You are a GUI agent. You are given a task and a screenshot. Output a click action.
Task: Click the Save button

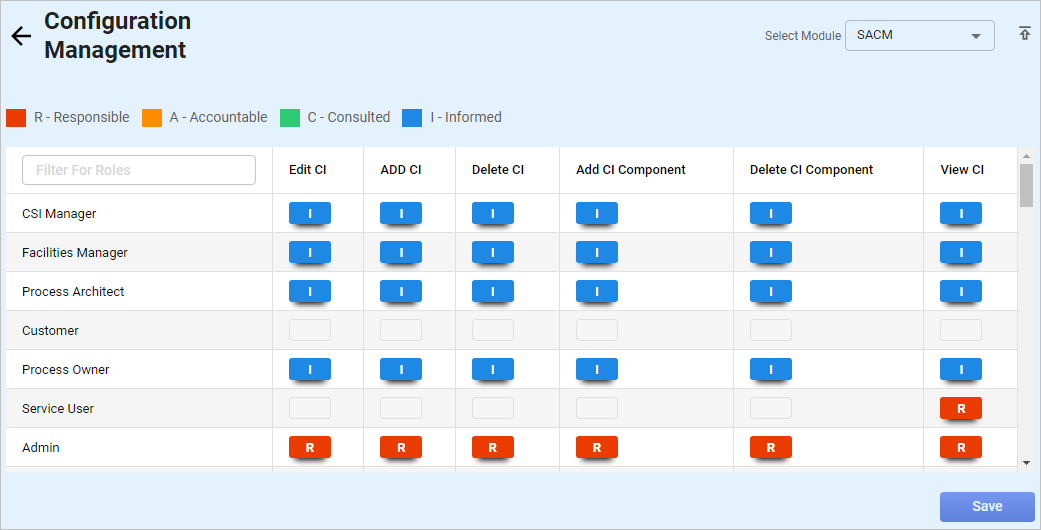[987, 507]
